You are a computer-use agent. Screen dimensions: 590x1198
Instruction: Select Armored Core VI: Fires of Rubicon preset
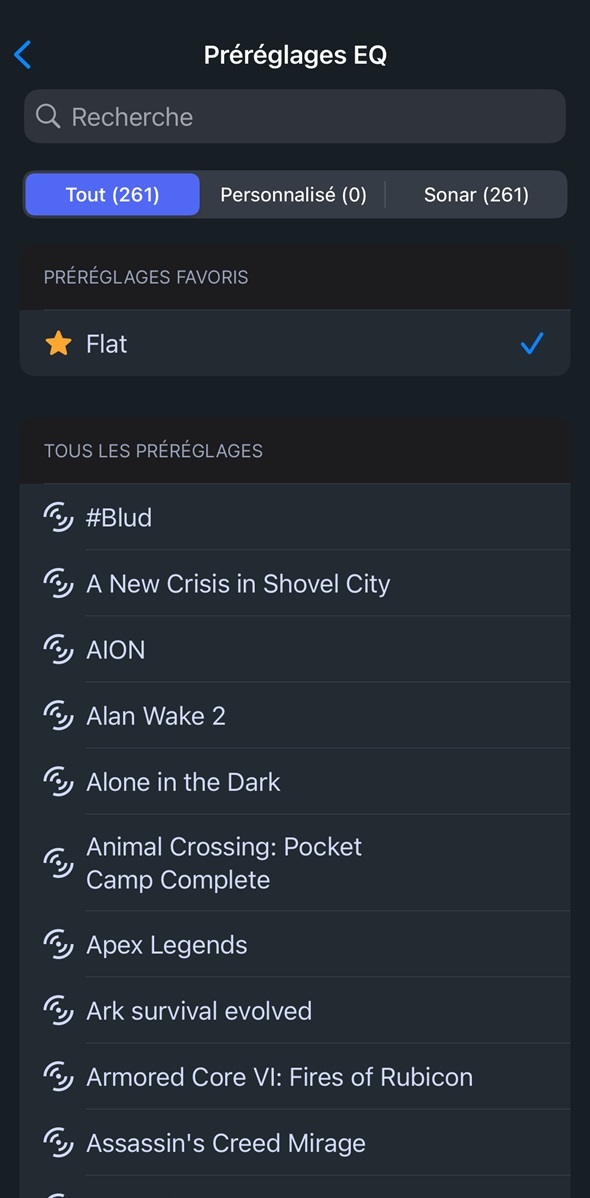295,1077
